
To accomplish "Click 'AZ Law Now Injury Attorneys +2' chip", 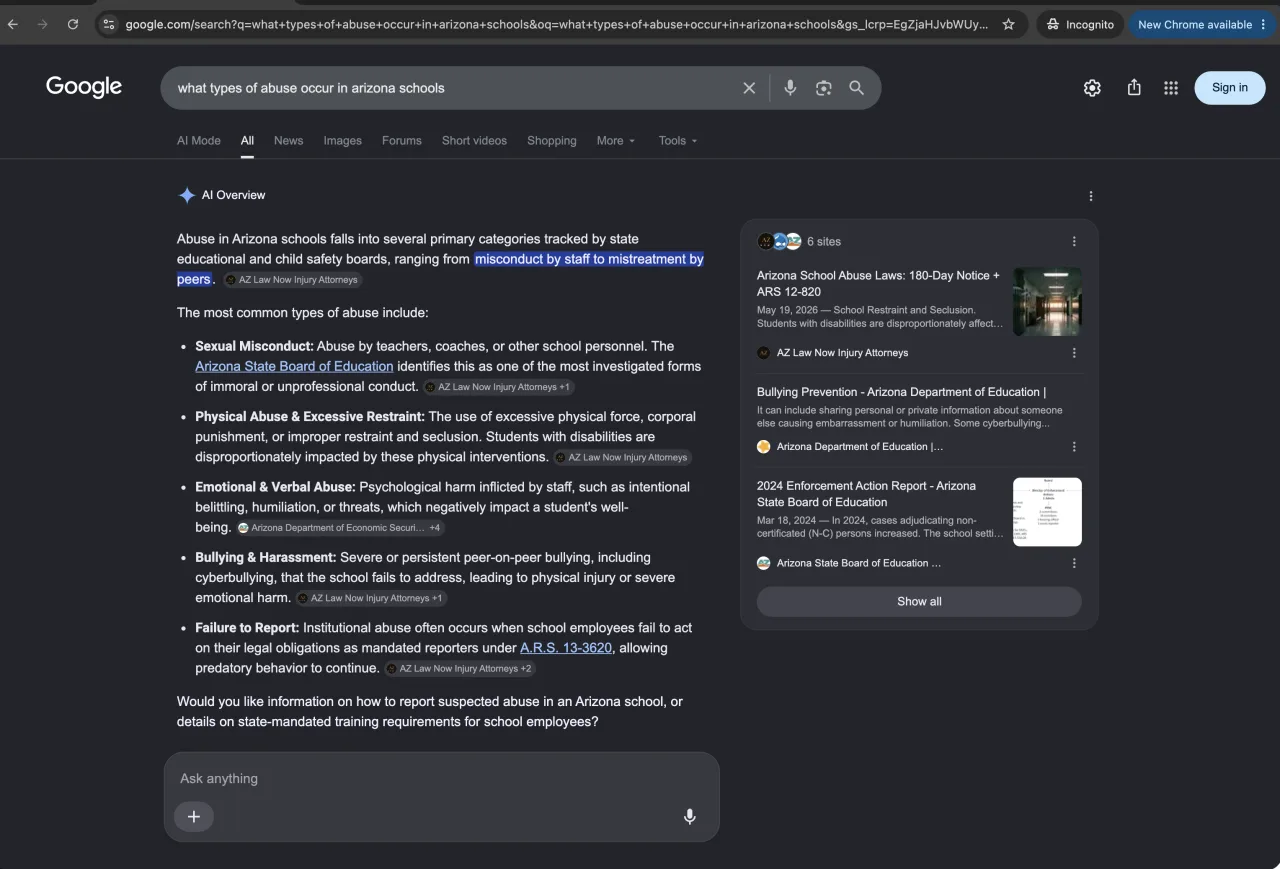I will 460,669.
